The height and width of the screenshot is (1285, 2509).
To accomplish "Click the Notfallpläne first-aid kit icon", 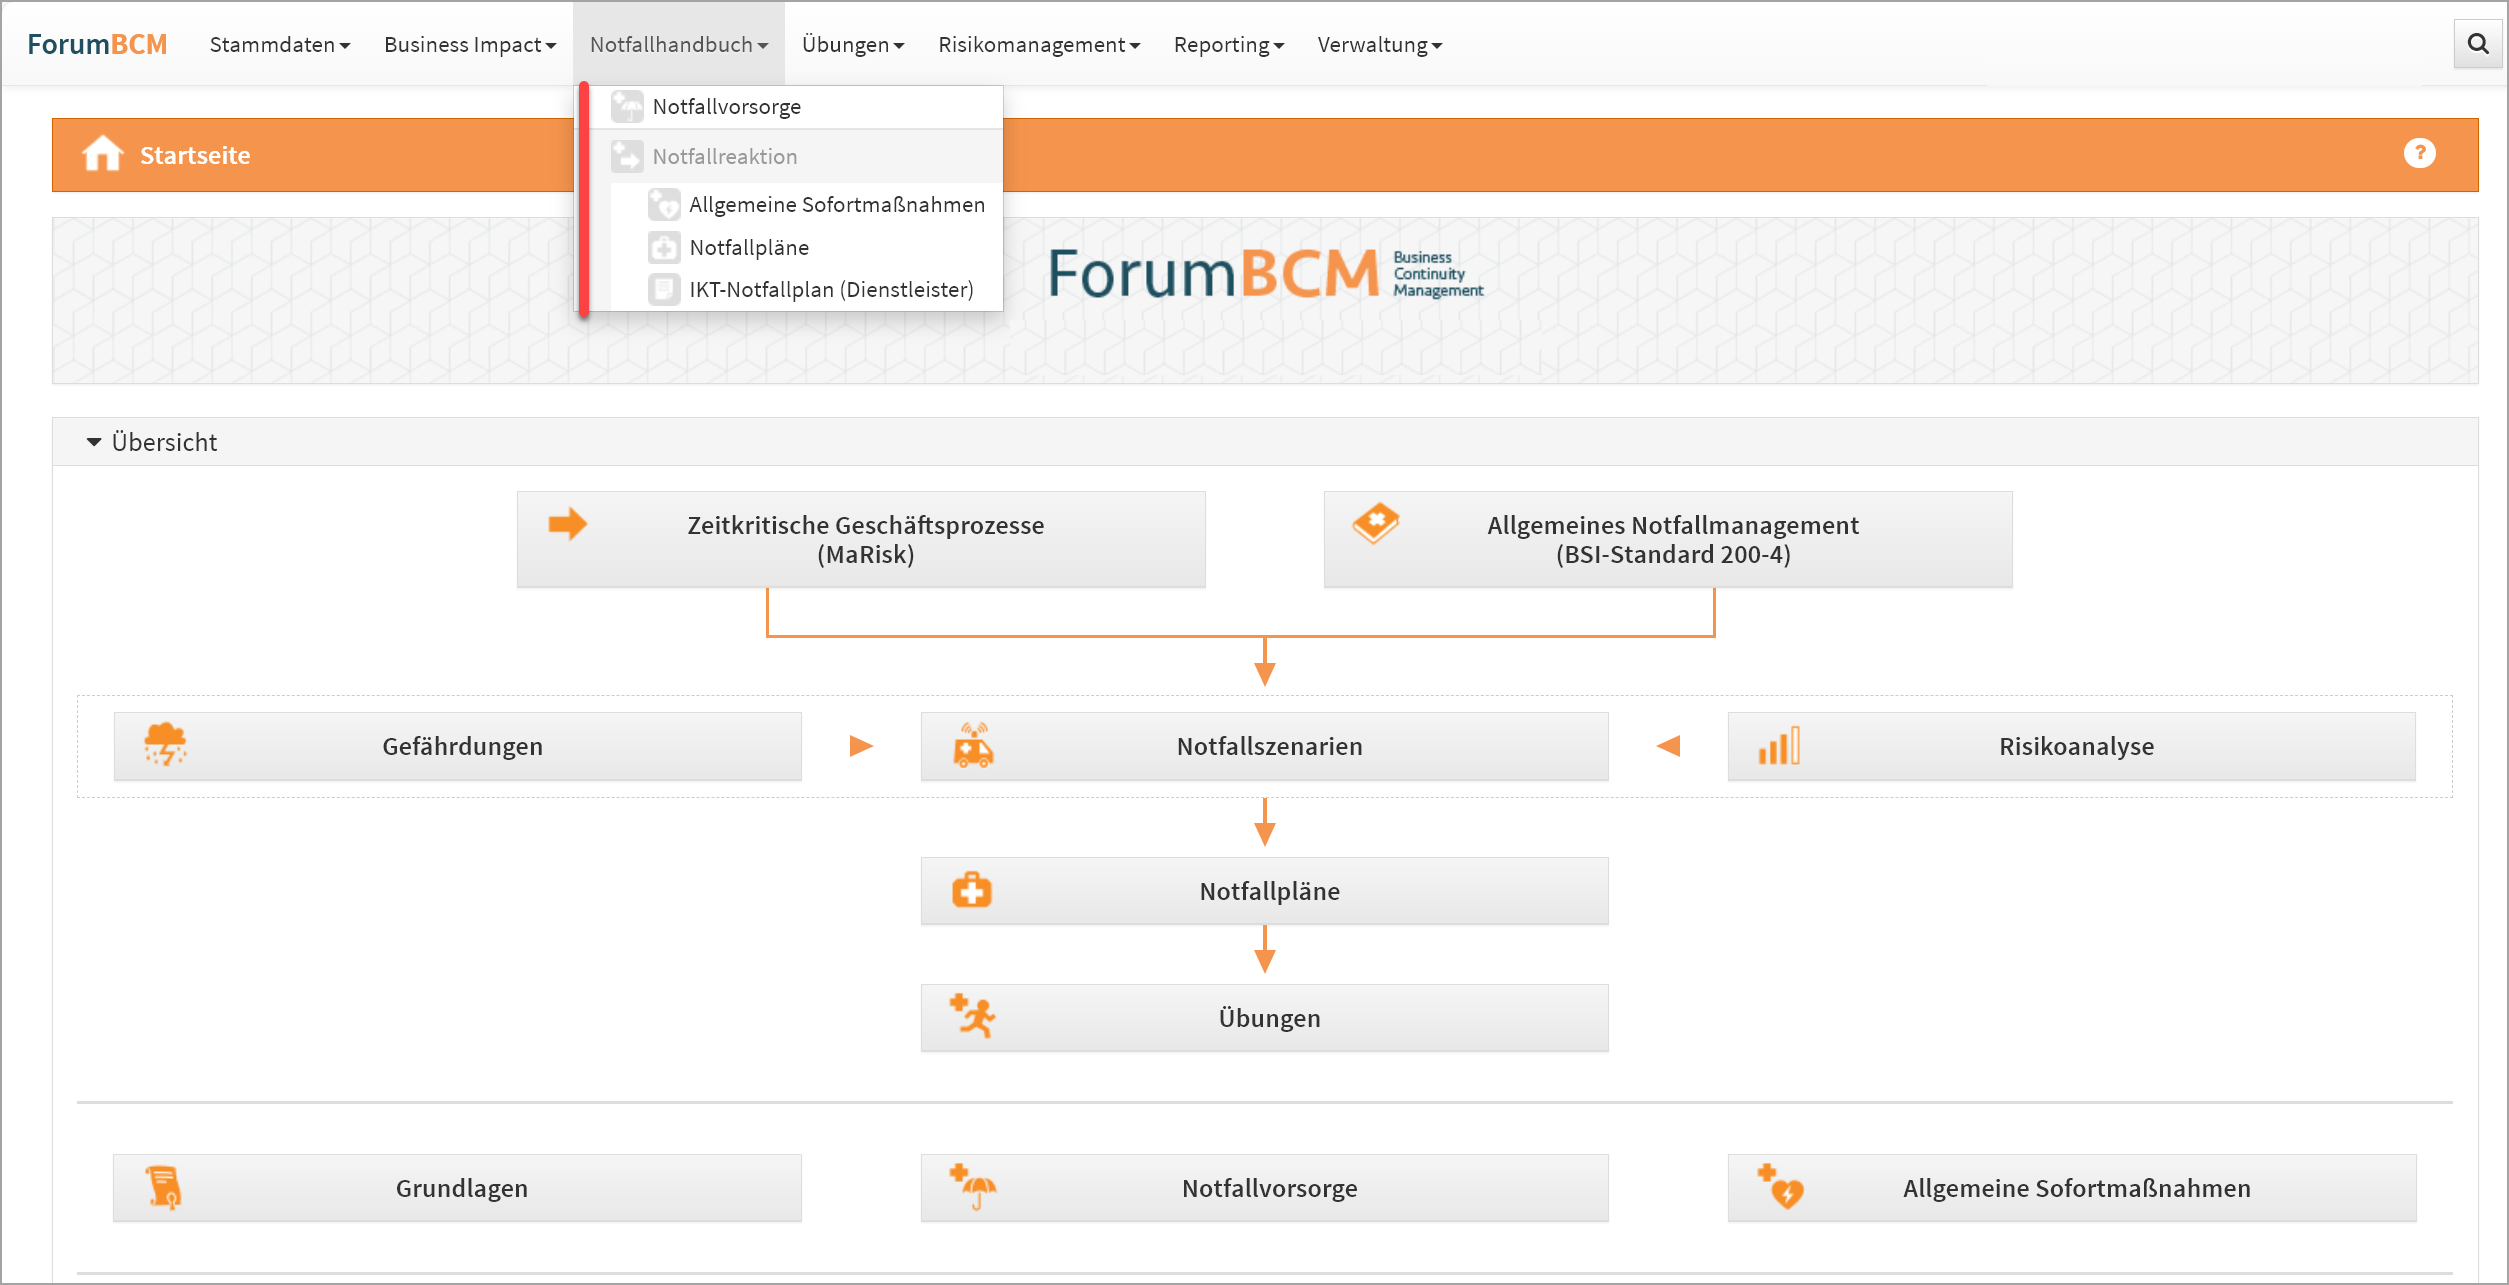I will click(971, 890).
